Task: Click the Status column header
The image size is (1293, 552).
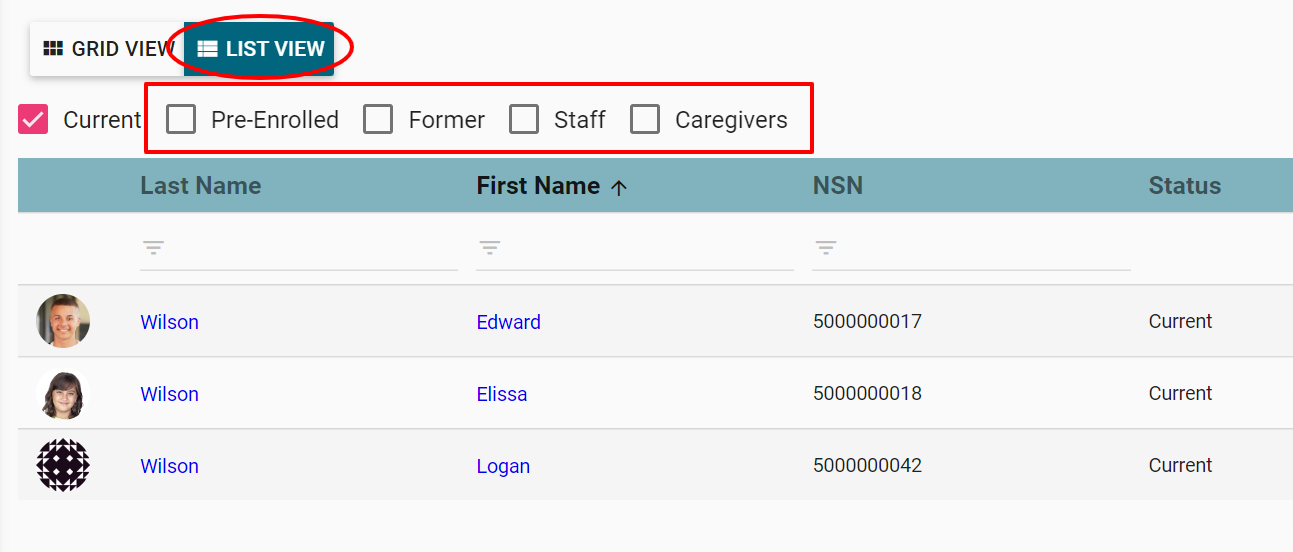Action: (1184, 186)
